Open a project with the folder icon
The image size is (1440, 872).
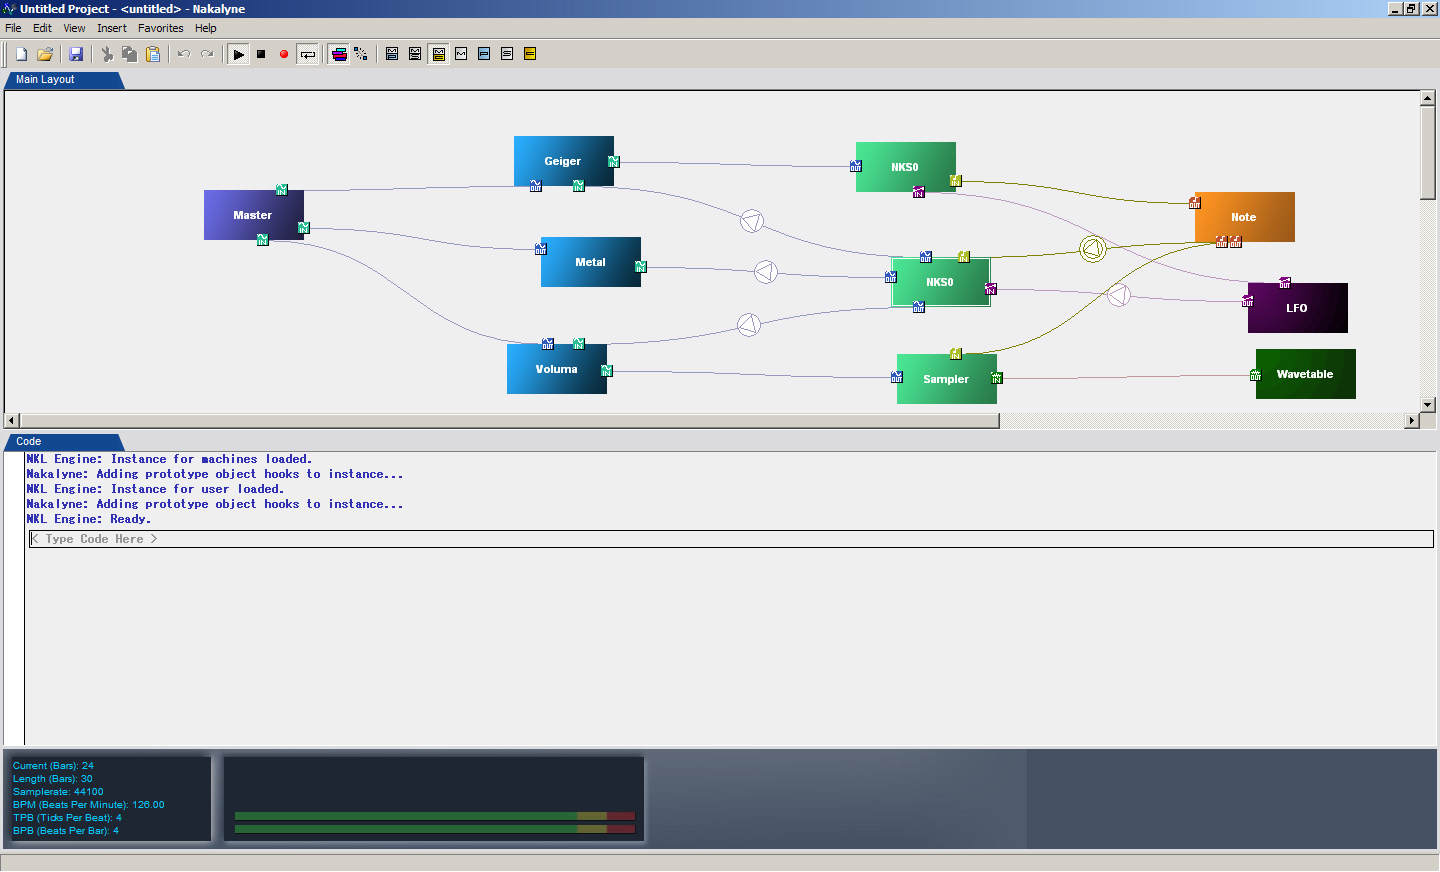click(45, 54)
